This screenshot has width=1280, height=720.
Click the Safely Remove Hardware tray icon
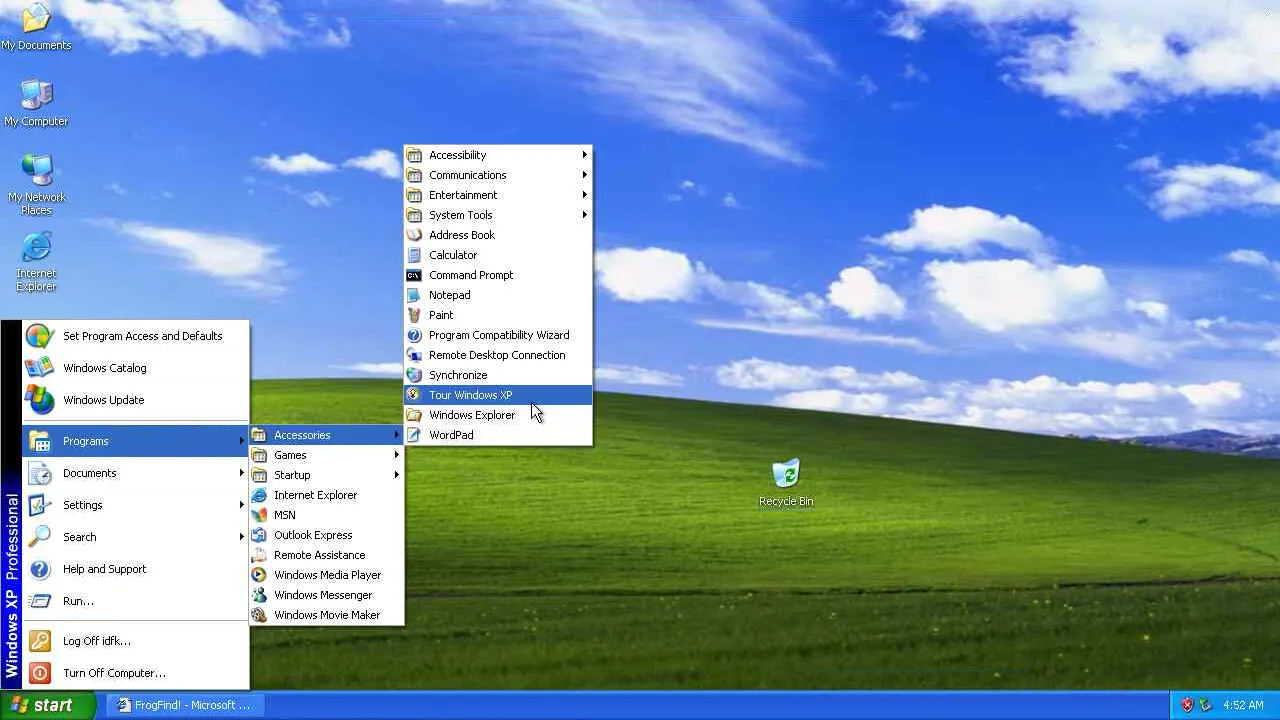1205,705
